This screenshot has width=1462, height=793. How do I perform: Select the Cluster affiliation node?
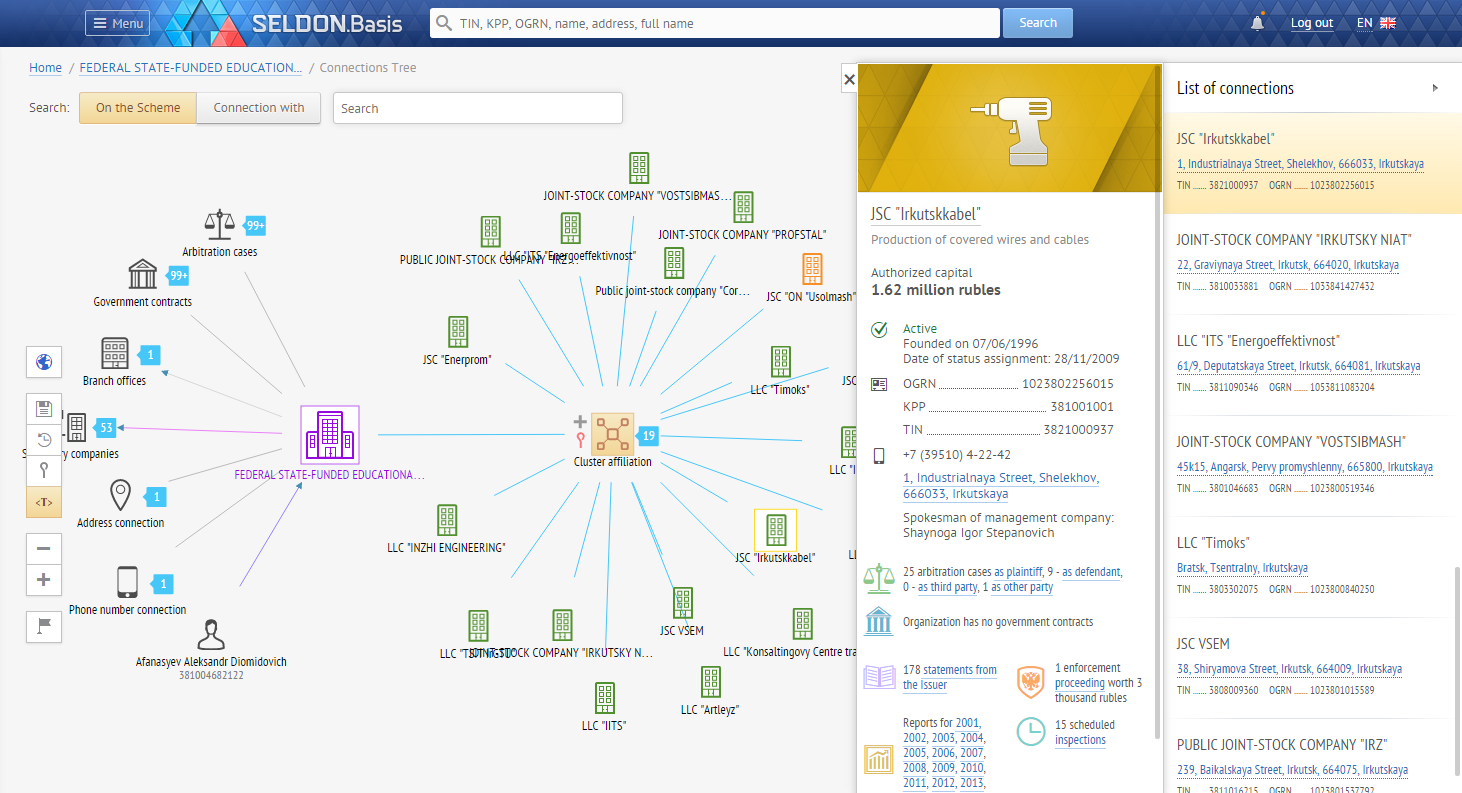(x=612, y=434)
